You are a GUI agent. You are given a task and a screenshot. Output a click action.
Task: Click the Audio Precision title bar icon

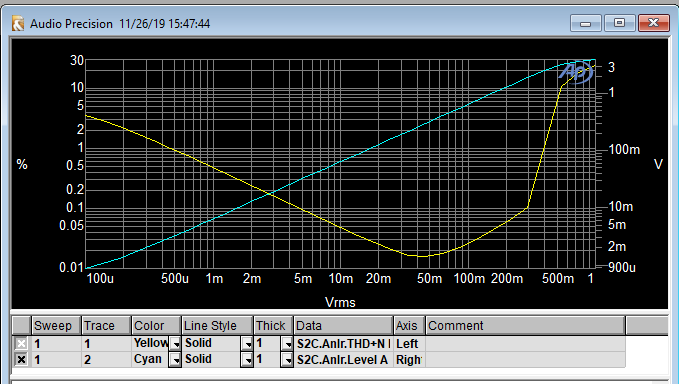click(x=18, y=23)
